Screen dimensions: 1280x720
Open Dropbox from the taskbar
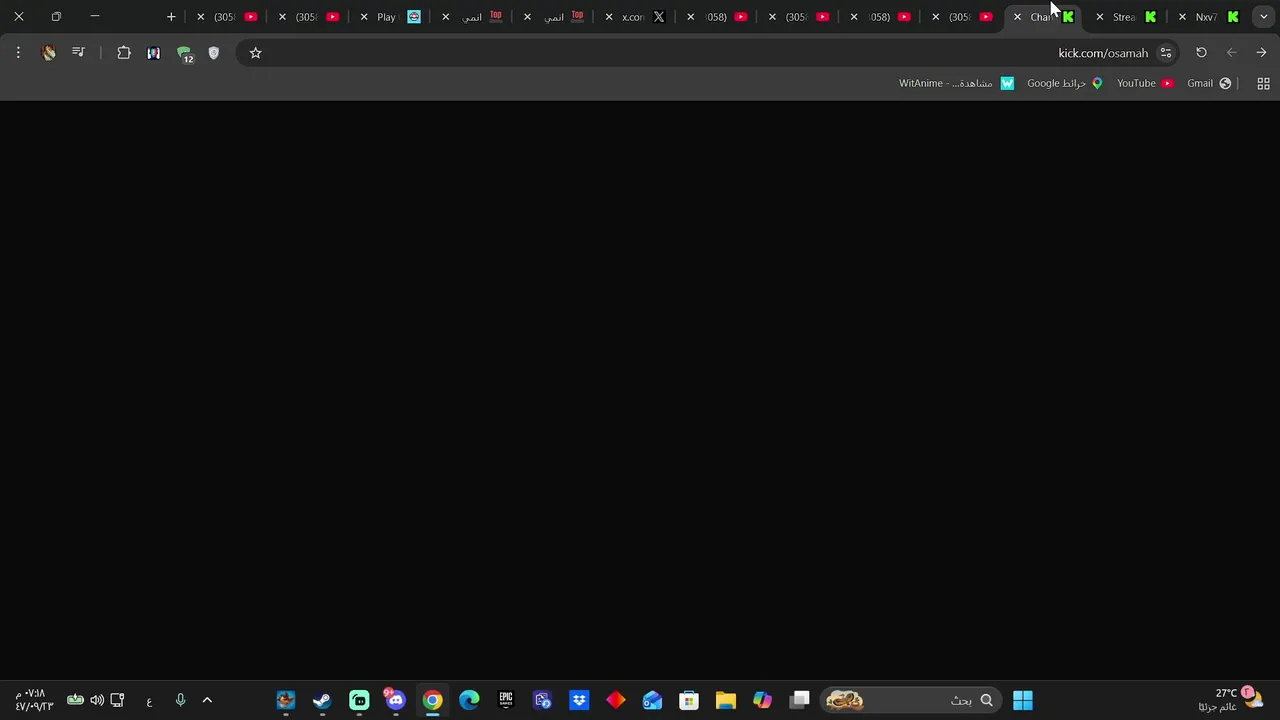[579, 700]
